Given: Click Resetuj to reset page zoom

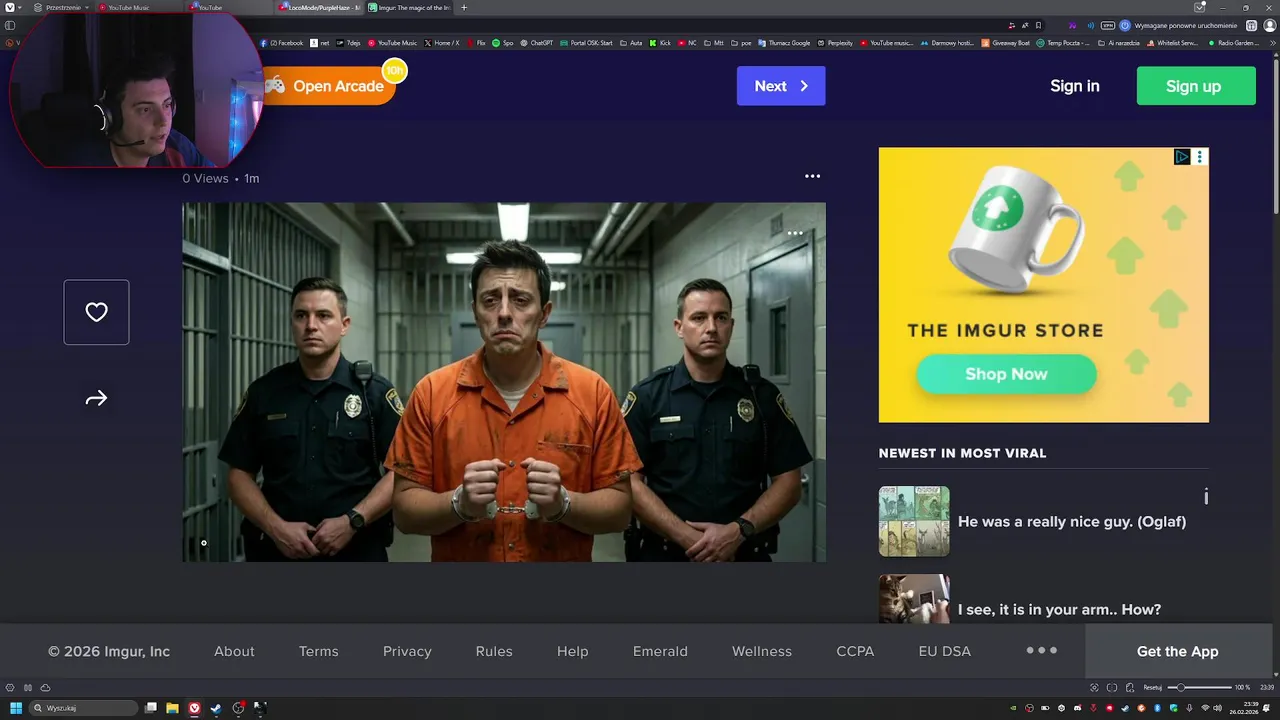Looking at the screenshot, I should click(1152, 687).
